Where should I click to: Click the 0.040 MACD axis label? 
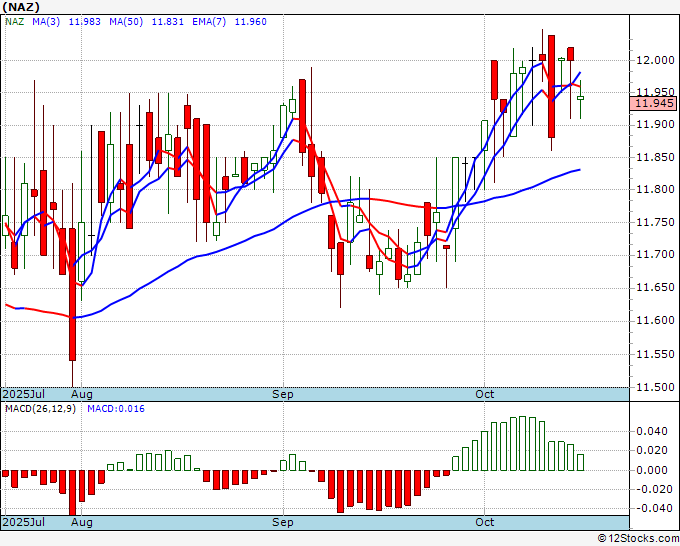(x=651, y=431)
